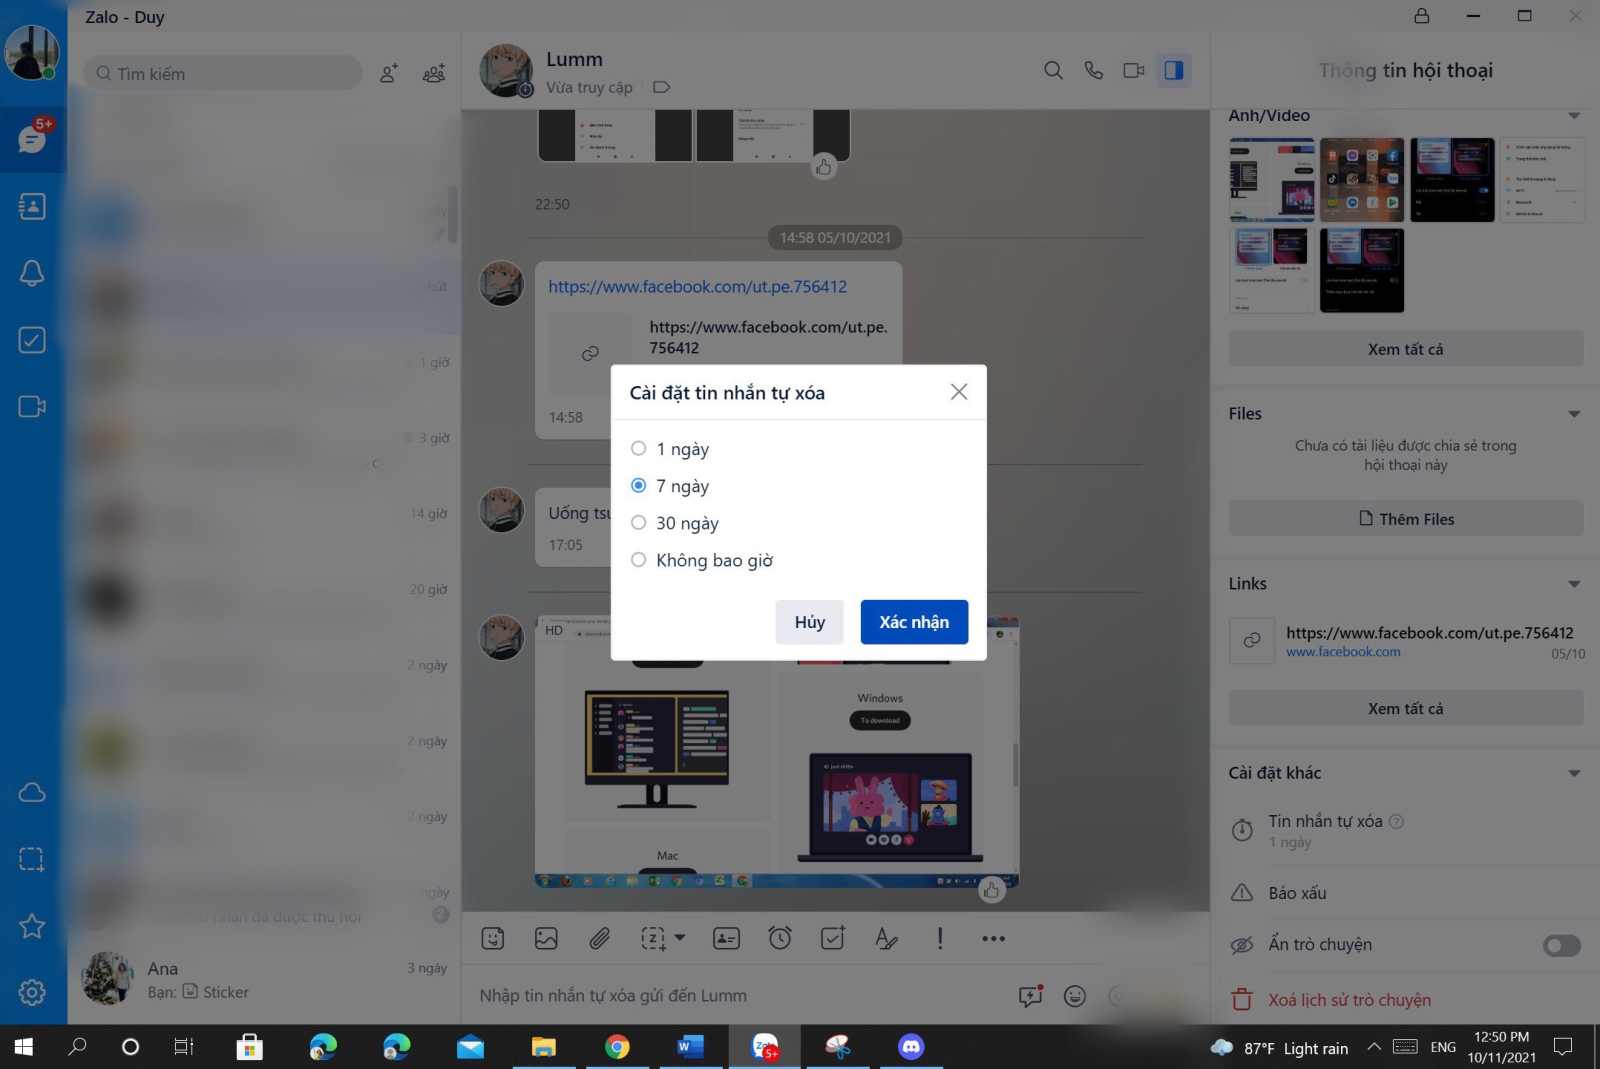Click the send contact card icon
The image size is (1600, 1069).
(x=726, y=938)
